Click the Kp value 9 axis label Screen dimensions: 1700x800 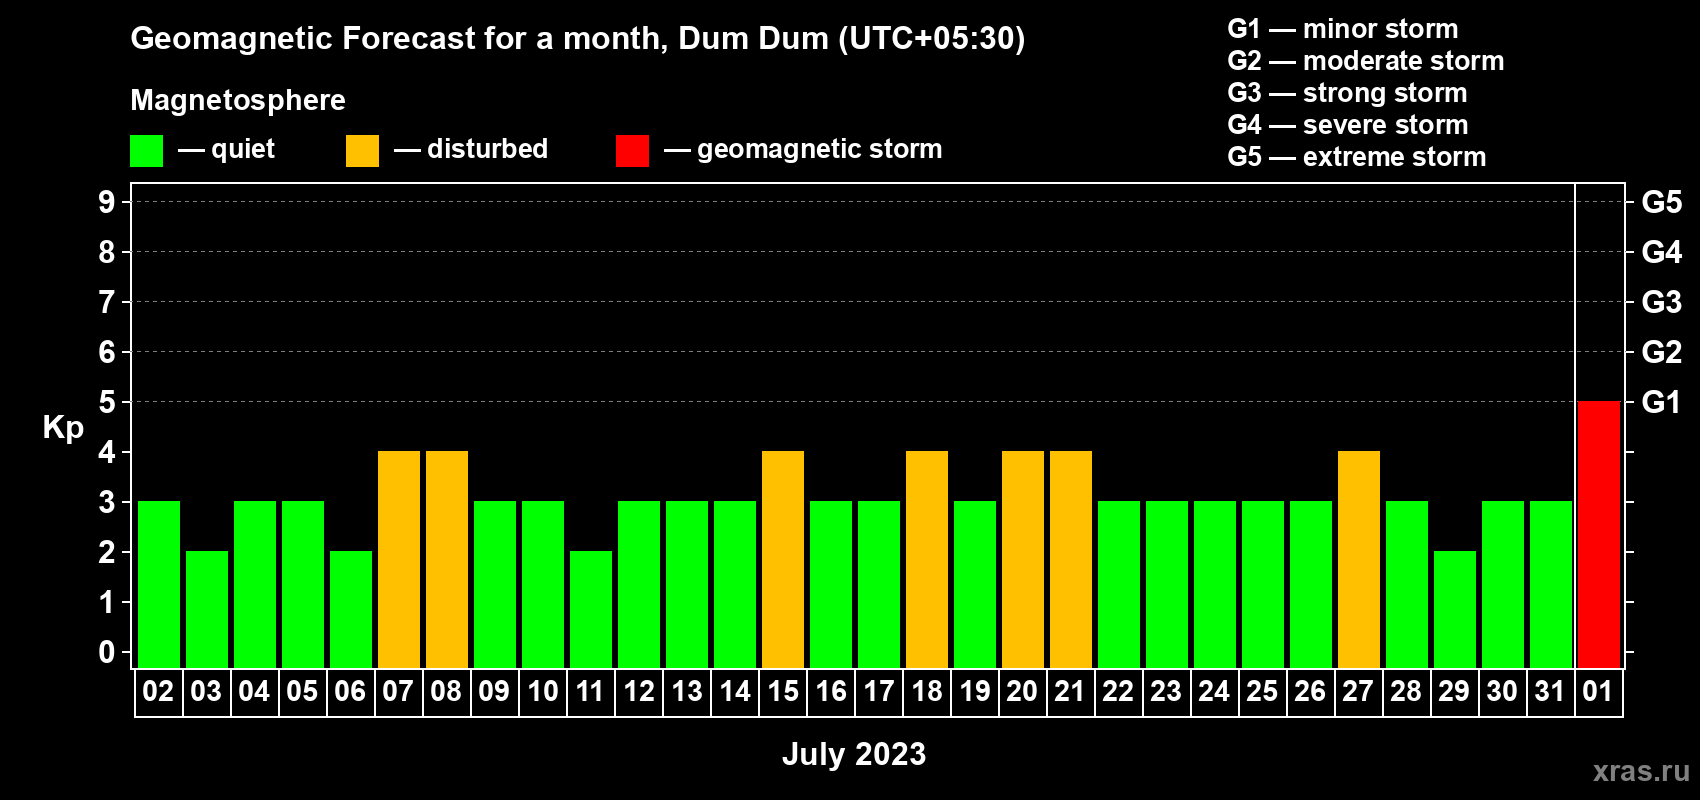107,202
